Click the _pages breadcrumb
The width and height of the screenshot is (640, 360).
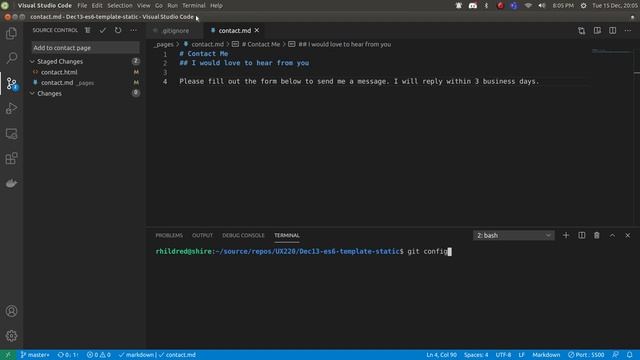tap(164, 44)
